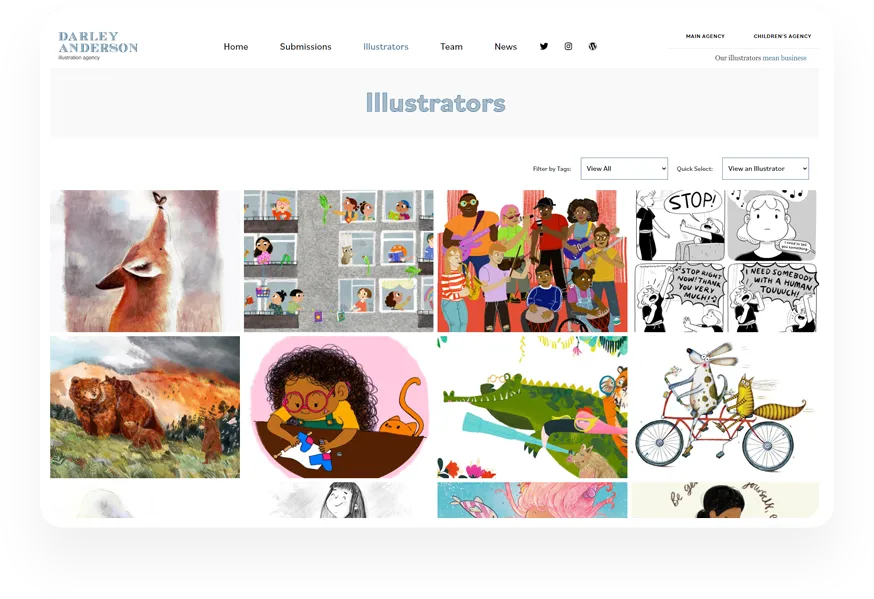The height and width of the screenshot is (599, 874).
Task: Click the Darley Anderson logo
Action: [x=98, y=45]
